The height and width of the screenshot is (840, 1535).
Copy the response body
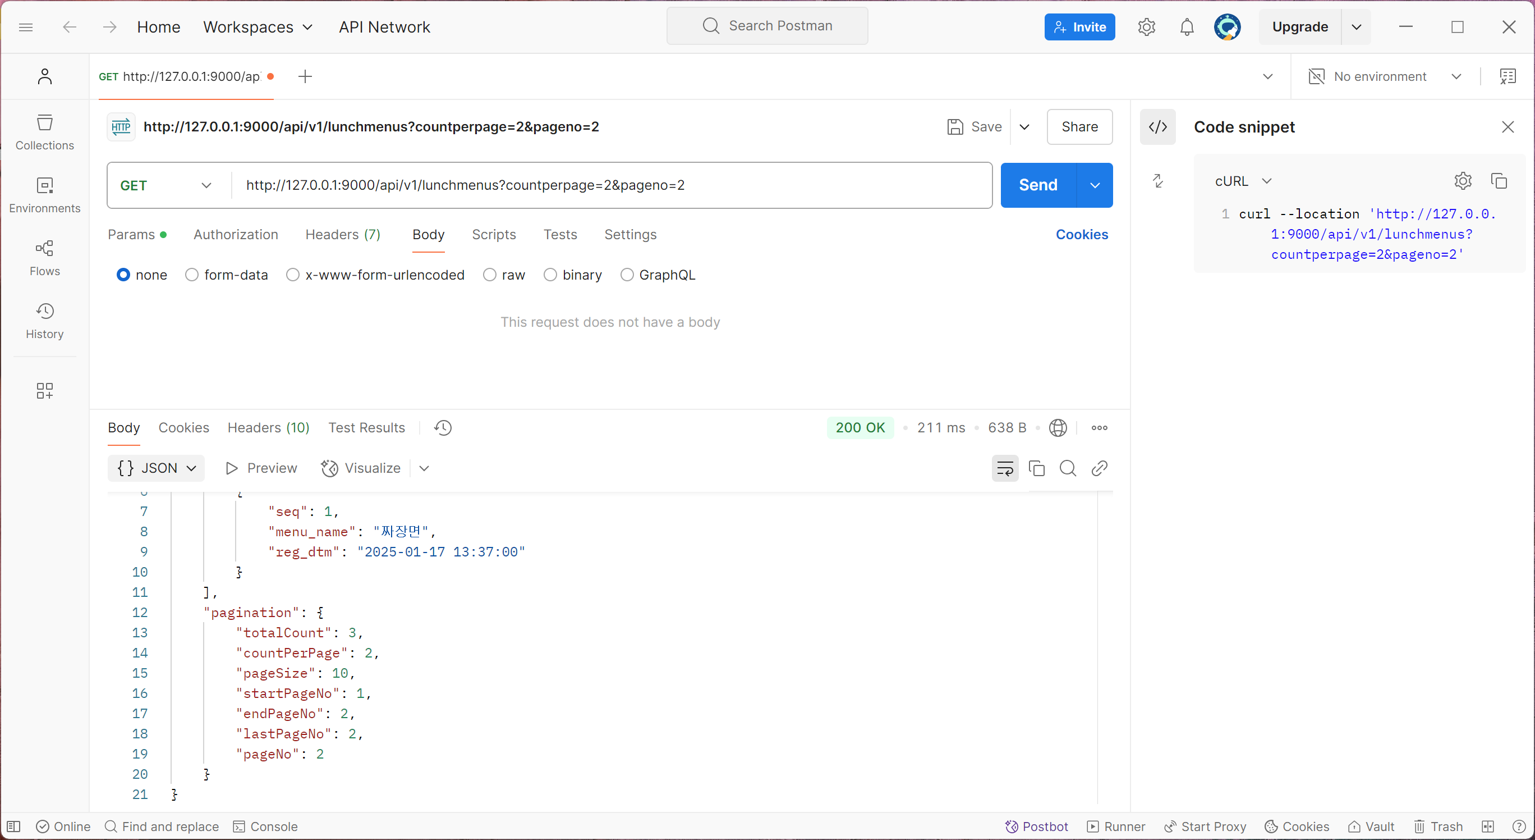click(1037, 468)
